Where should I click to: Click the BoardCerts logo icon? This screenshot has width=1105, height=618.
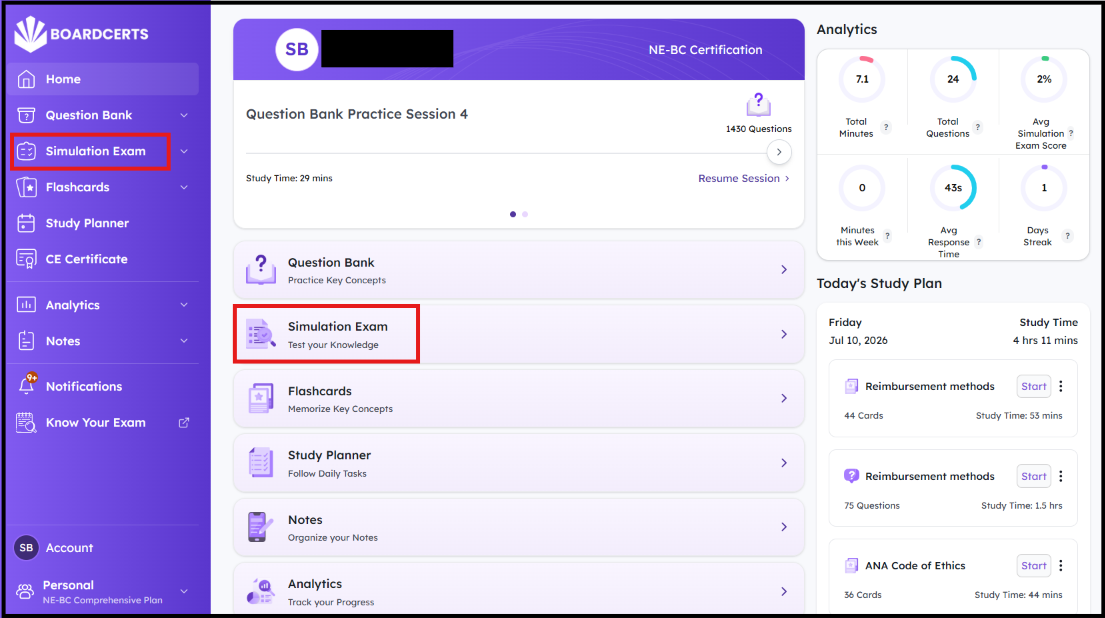[x=30, y=34]
